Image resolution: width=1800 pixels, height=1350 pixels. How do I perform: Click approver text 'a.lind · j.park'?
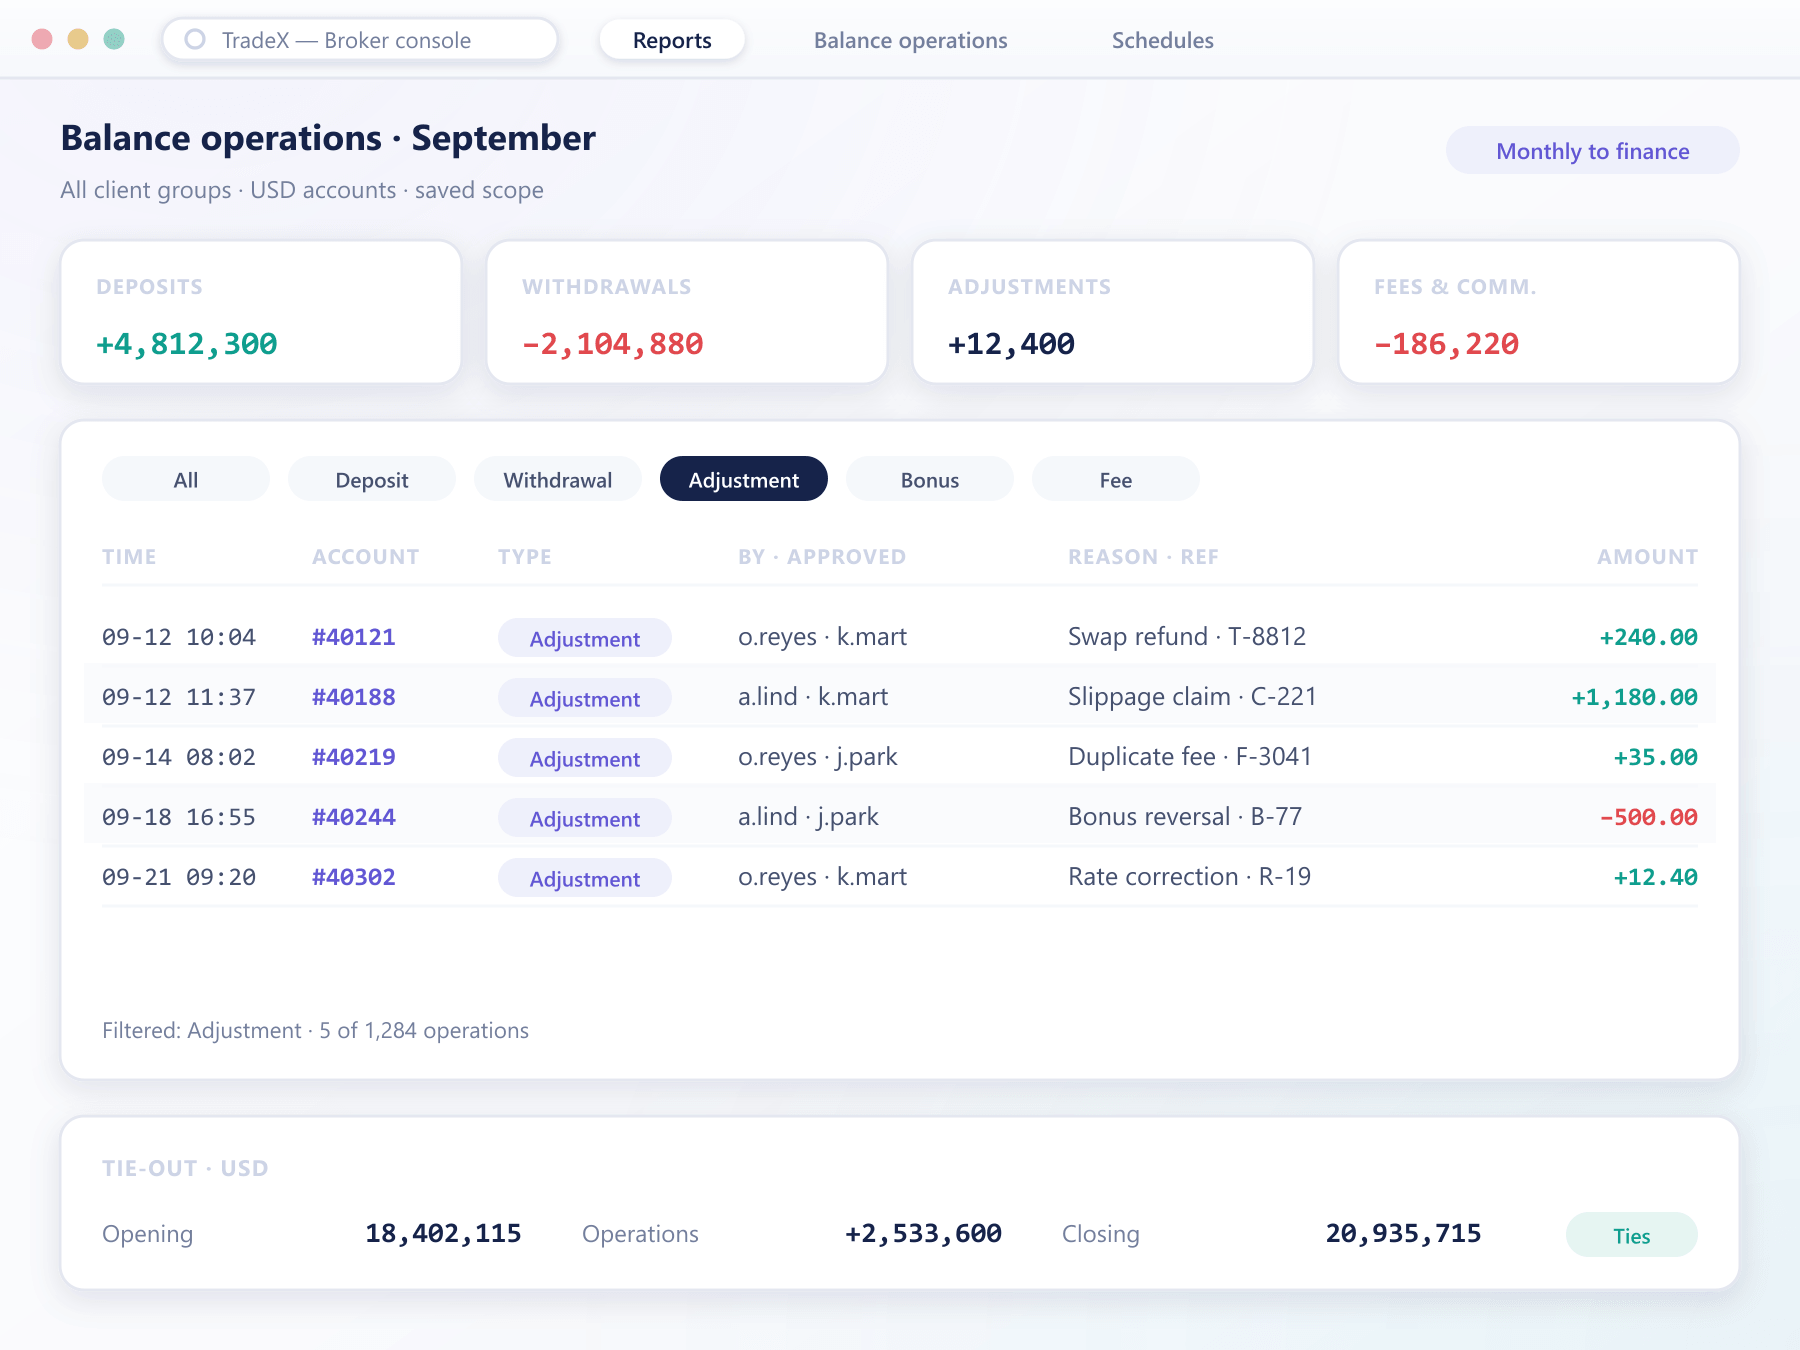point(808,817)
